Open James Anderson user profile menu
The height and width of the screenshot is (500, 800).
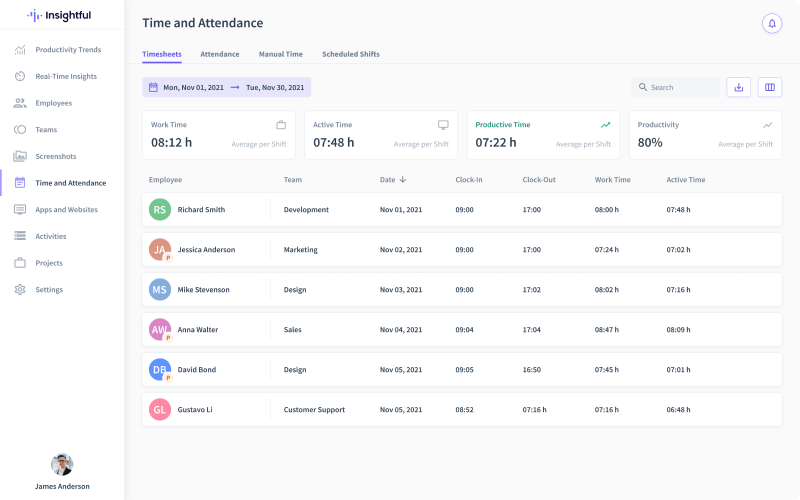[x=62, y=471]
